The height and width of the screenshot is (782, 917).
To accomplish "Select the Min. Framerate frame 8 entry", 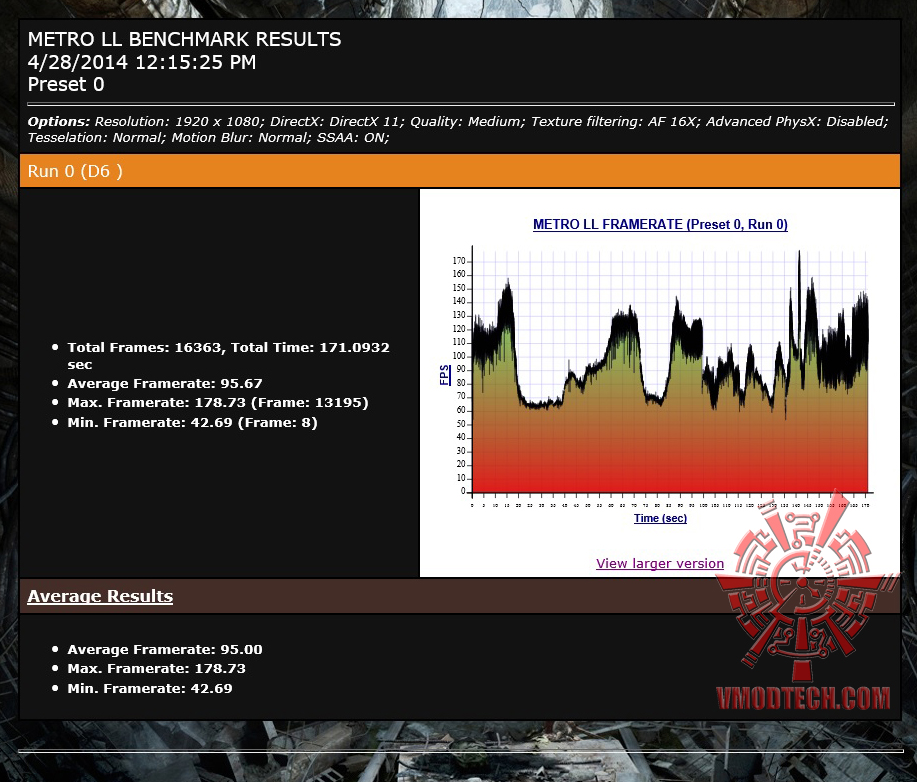I will click(192, 422).
